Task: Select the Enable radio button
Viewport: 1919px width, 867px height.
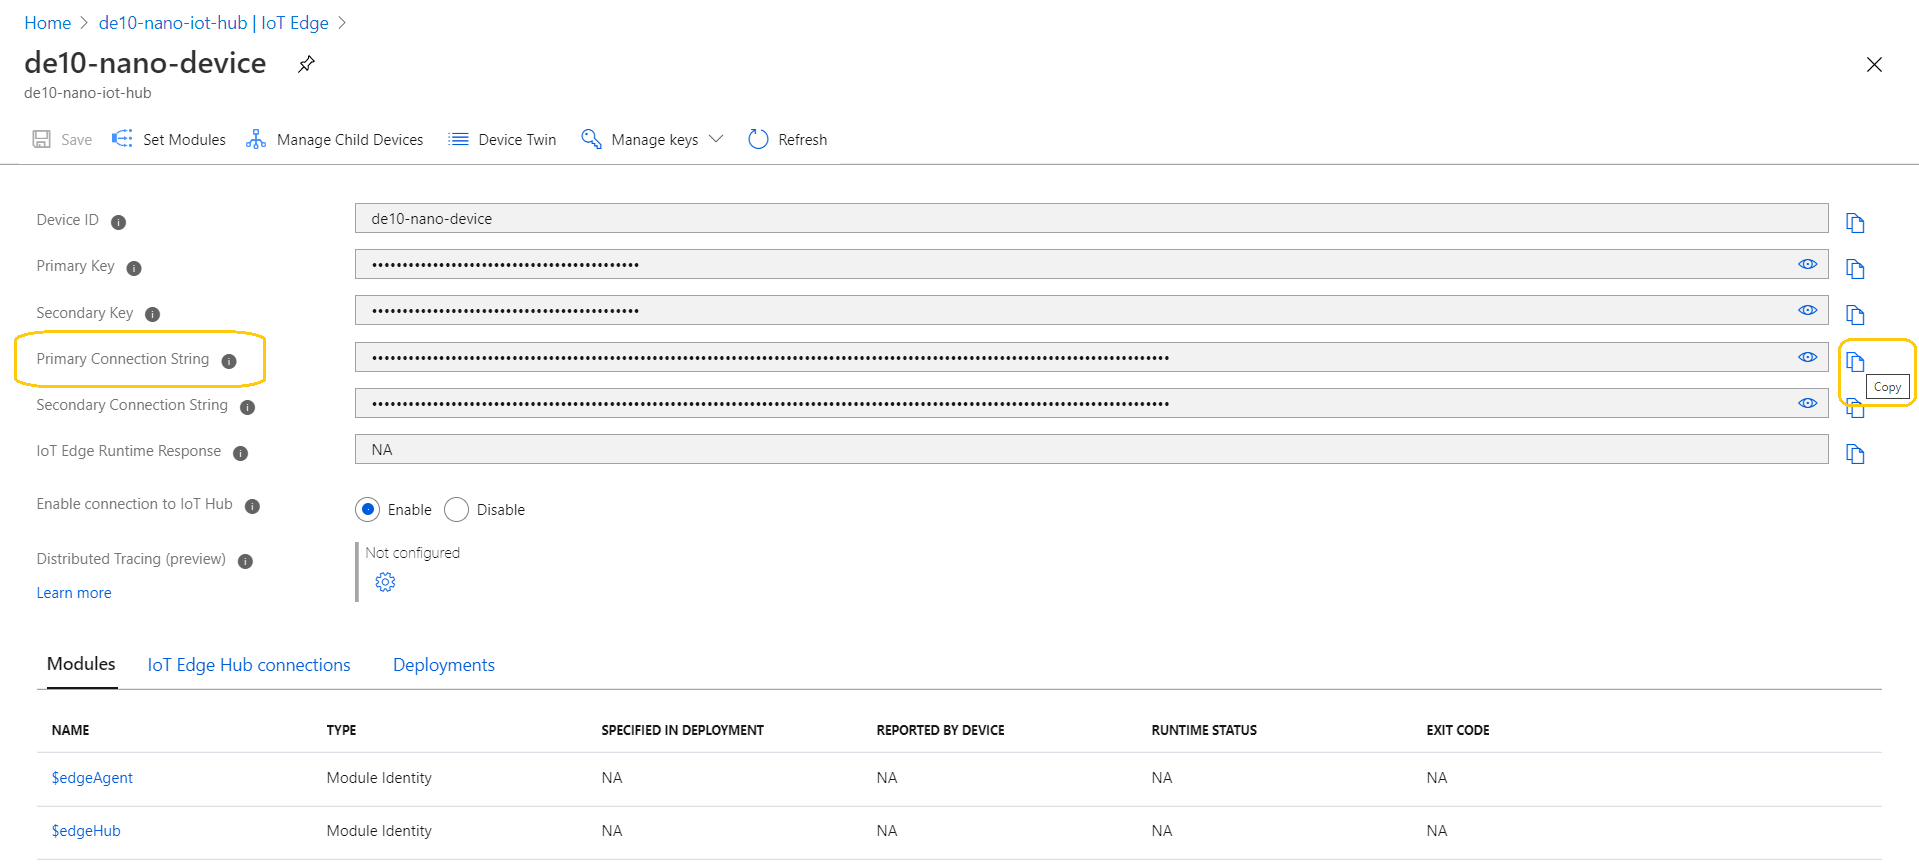Action: pyautogui.click(x=368, y=510)
